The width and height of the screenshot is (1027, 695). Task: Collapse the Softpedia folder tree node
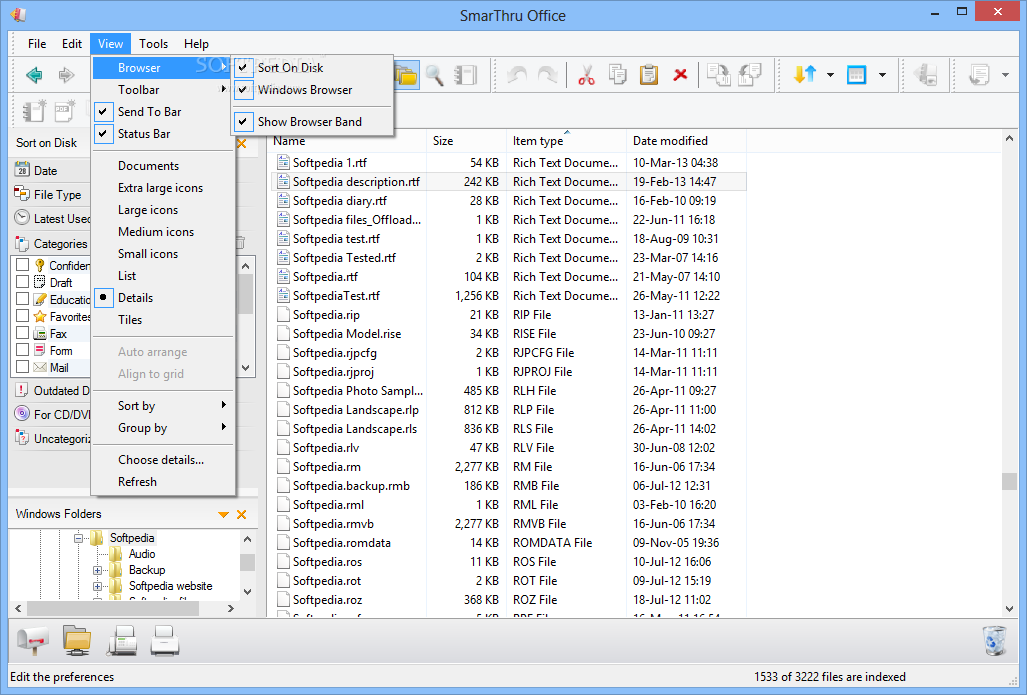pos(78,538)
